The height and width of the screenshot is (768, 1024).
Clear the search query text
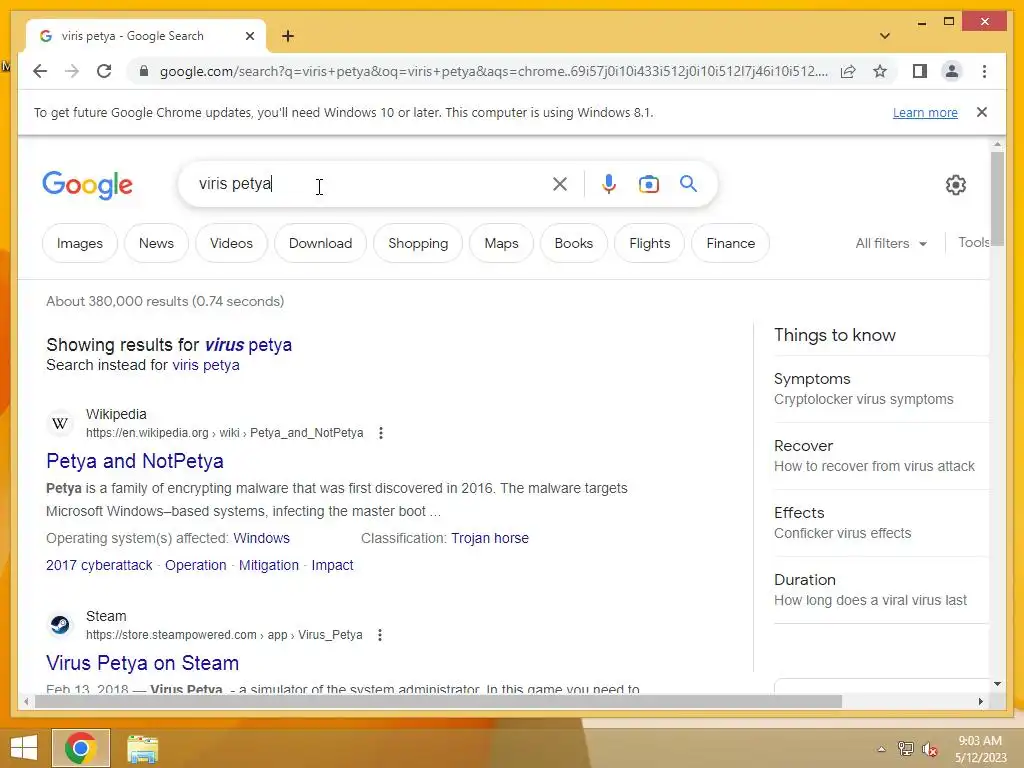560,184
